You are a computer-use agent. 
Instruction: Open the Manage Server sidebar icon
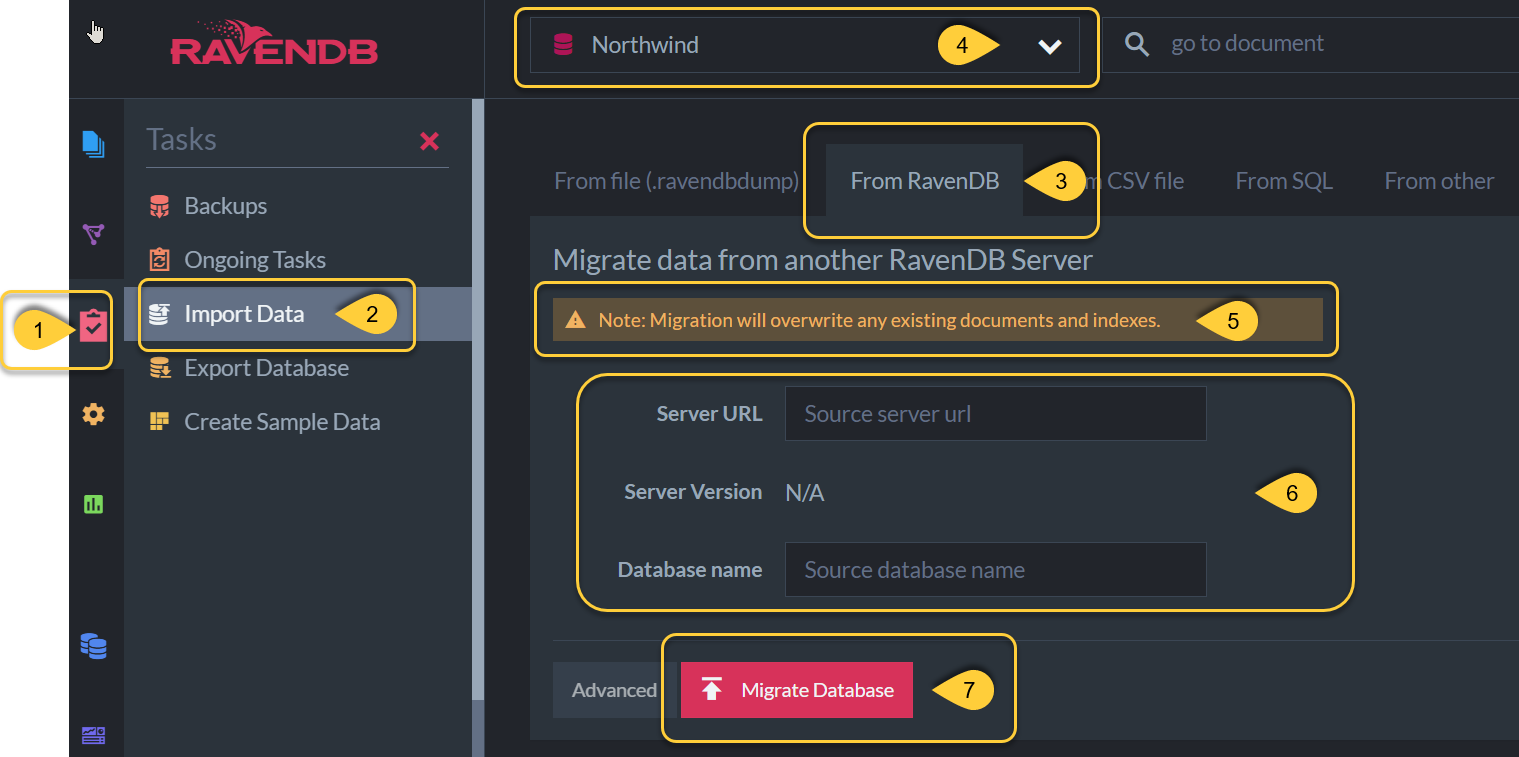click(x=93, y=736)
